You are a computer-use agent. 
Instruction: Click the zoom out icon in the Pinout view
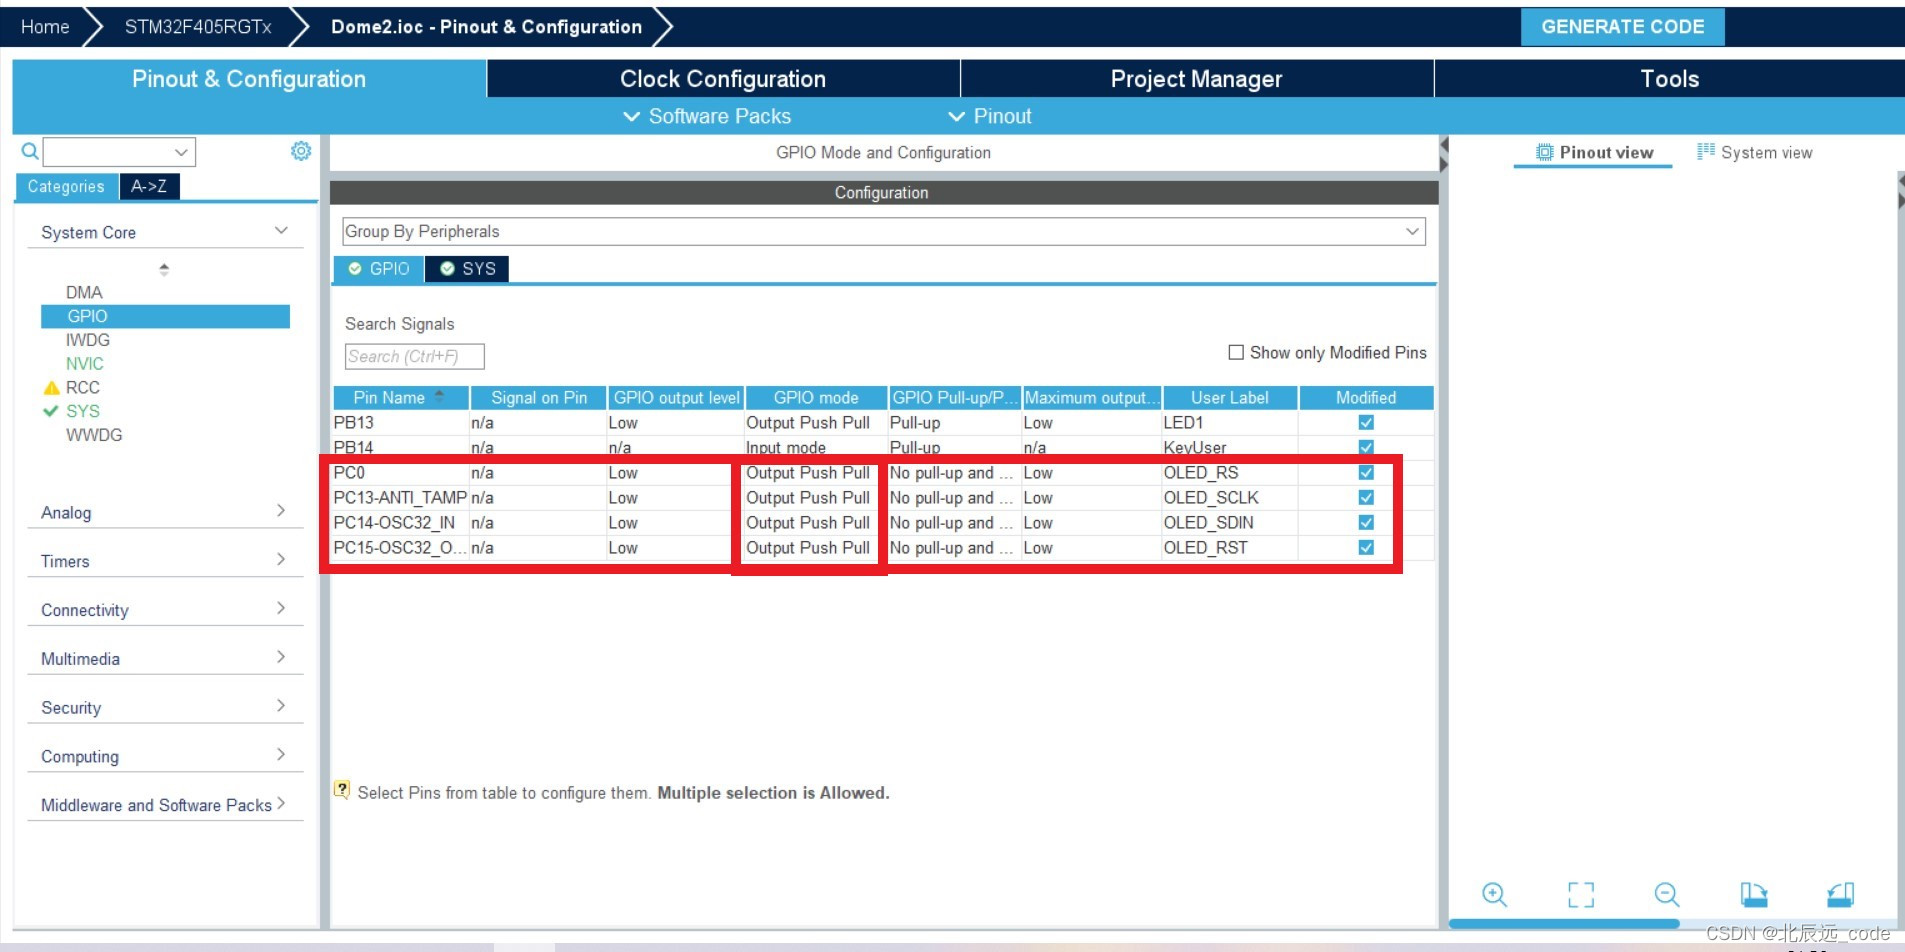(x=1667, y=894)
